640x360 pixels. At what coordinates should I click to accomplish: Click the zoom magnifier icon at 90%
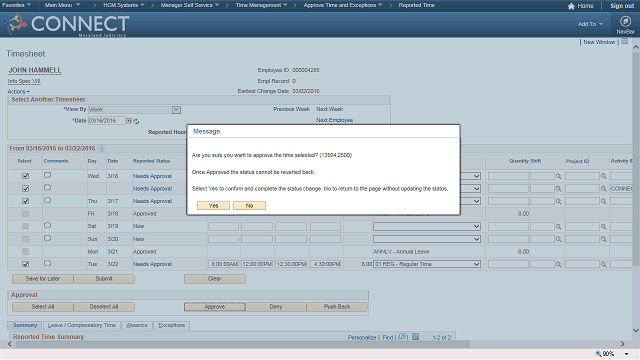coord(598,353)
